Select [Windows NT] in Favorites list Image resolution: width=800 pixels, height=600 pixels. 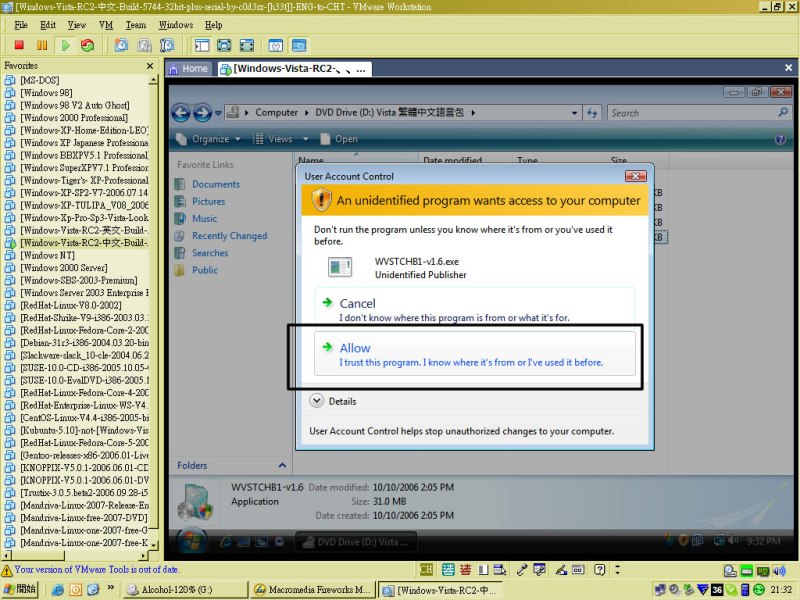point(47,255)
